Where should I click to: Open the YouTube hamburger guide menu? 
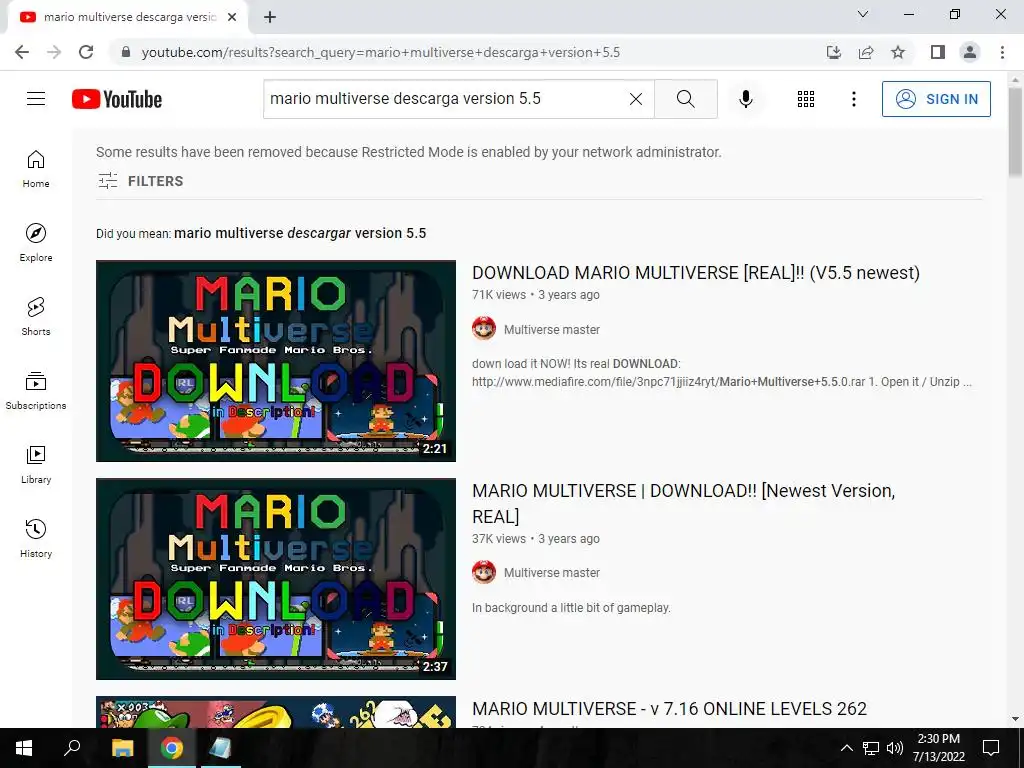click(x=36, y=99)
